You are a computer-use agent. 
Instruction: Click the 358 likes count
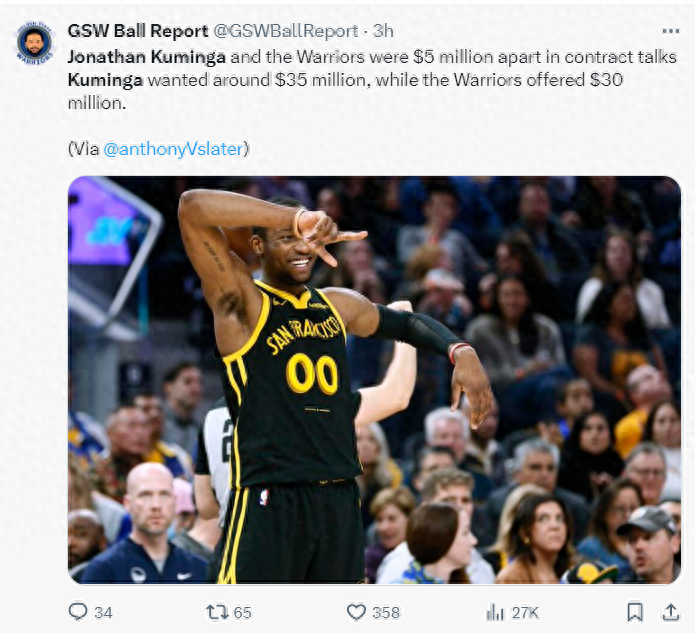pos(386,613)
